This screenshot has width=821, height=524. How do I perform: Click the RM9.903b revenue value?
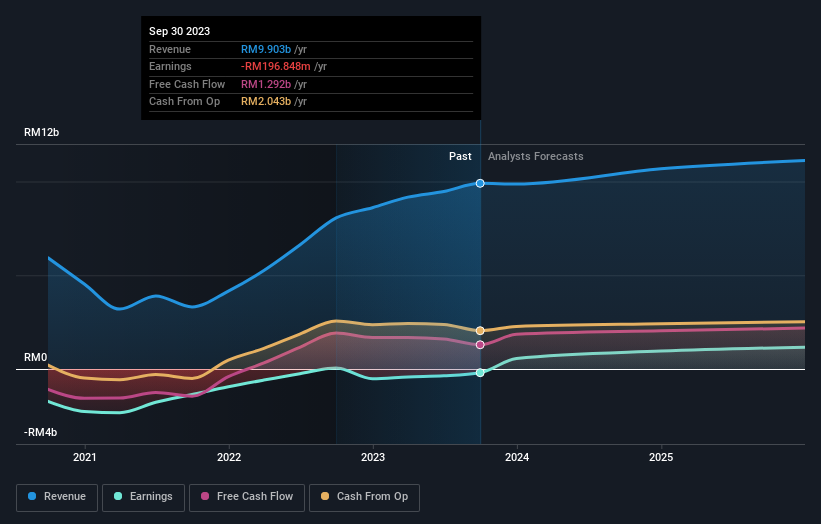click(266, 49)
